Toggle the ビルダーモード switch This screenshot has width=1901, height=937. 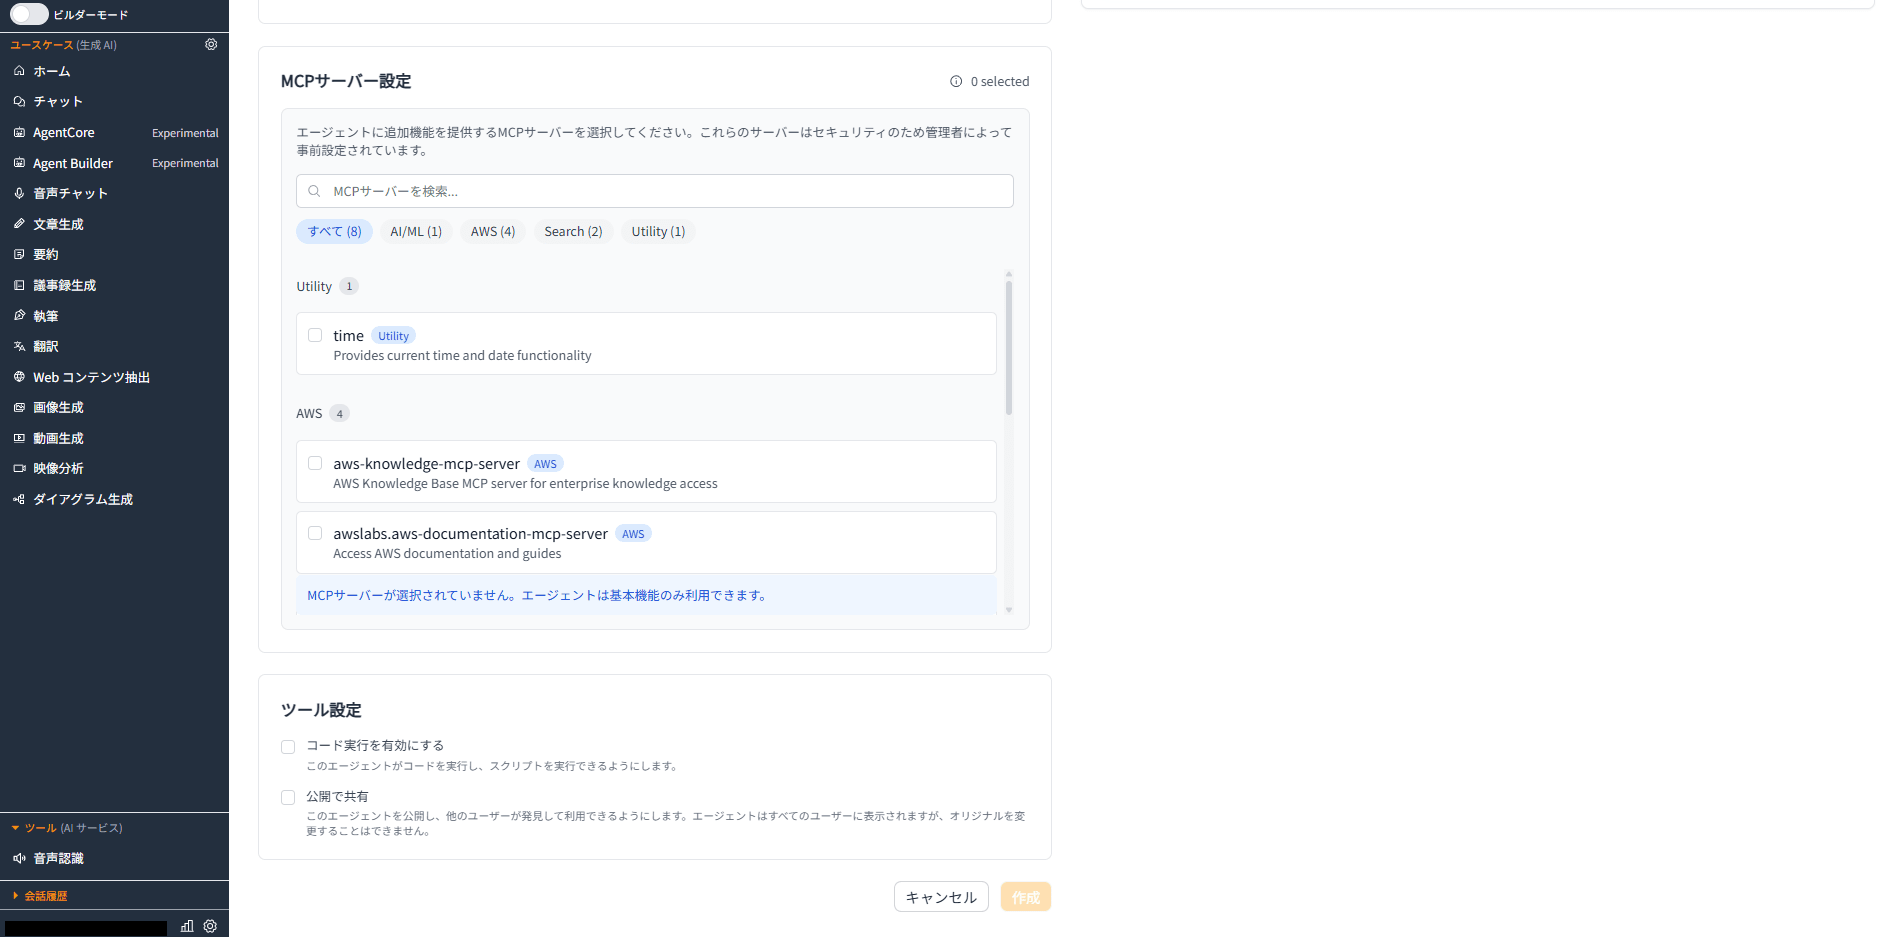coord(29,14)
